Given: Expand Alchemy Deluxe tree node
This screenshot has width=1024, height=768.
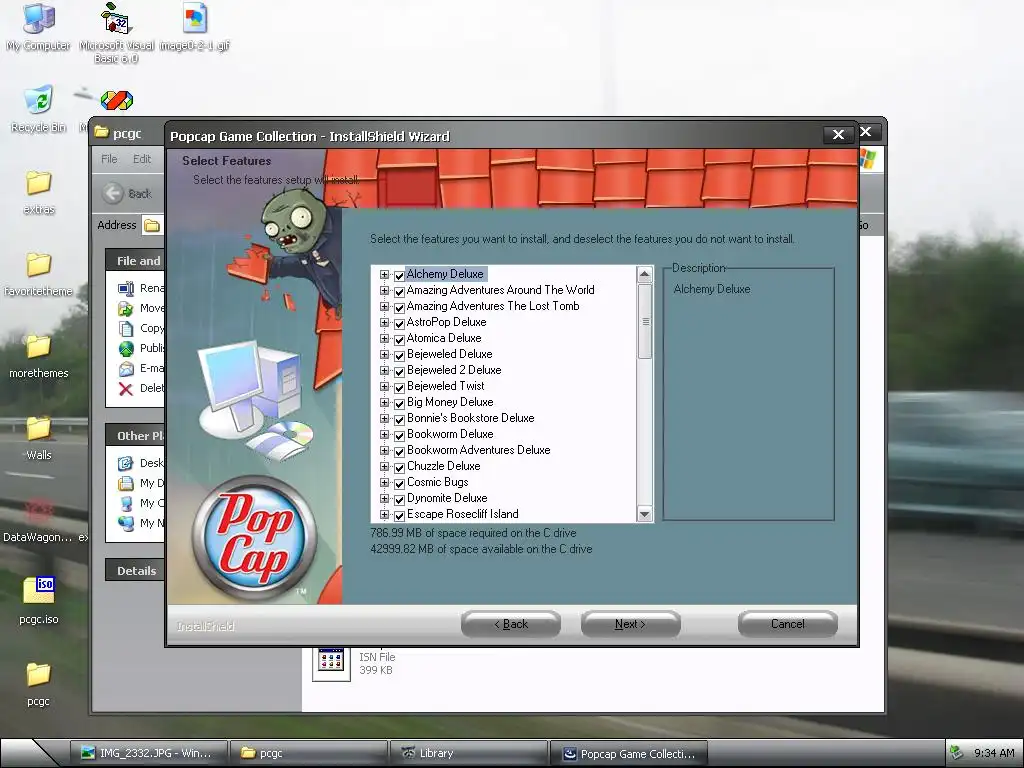Looking at the screenshot, I should (384, 275).
